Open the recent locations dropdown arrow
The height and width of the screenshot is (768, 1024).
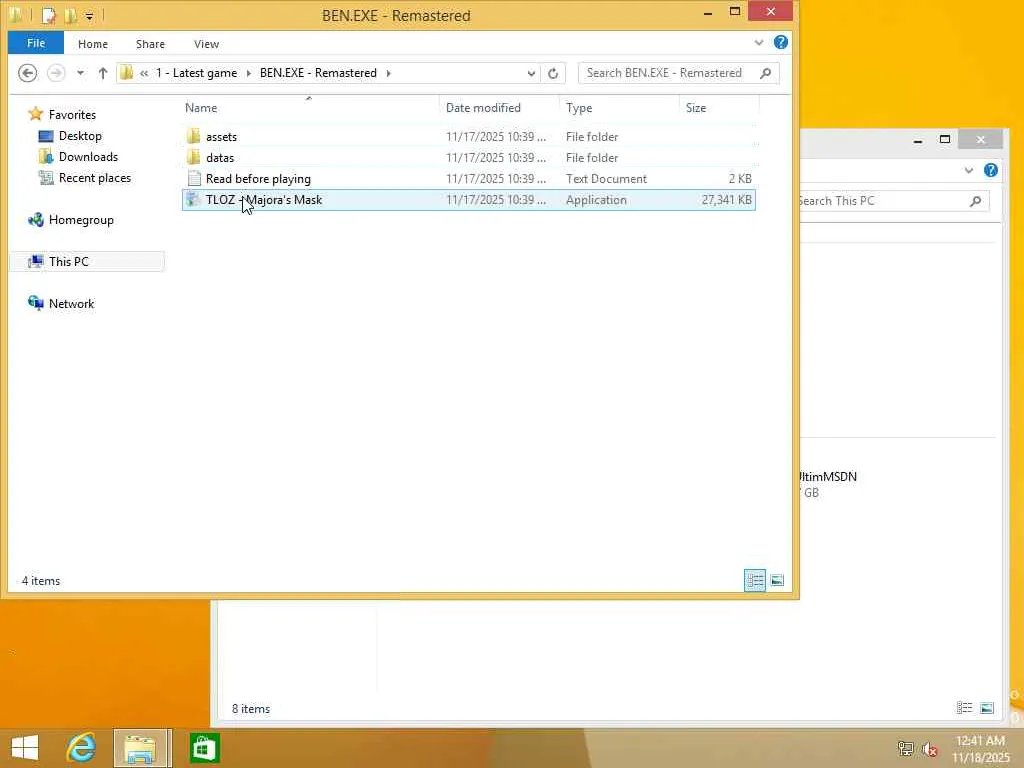point(80,73)
